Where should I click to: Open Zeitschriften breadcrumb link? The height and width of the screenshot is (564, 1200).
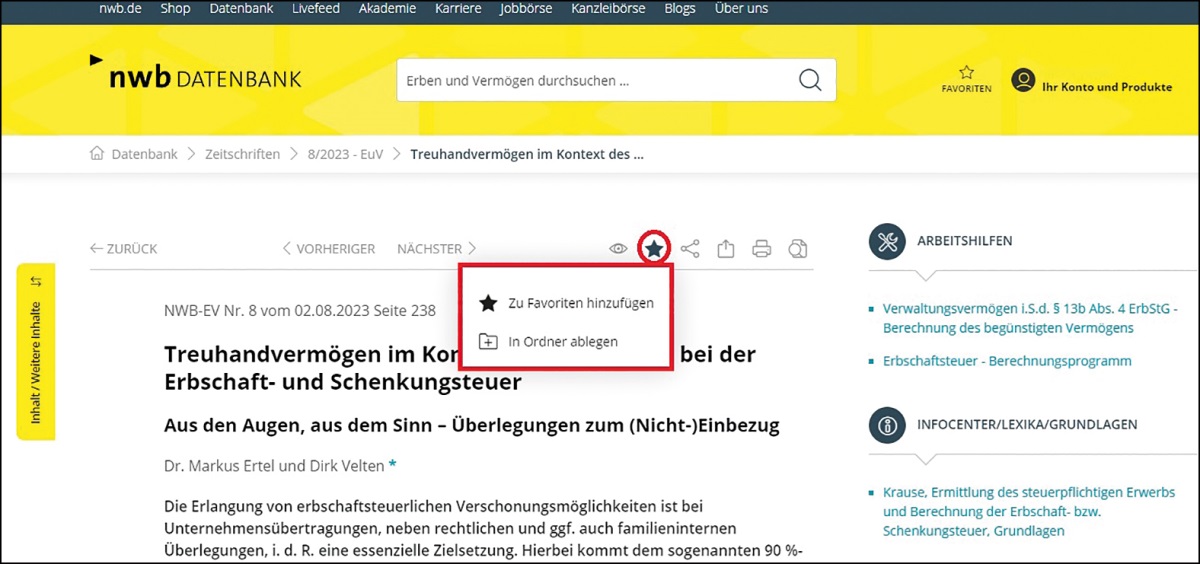(x=244, y=154)
